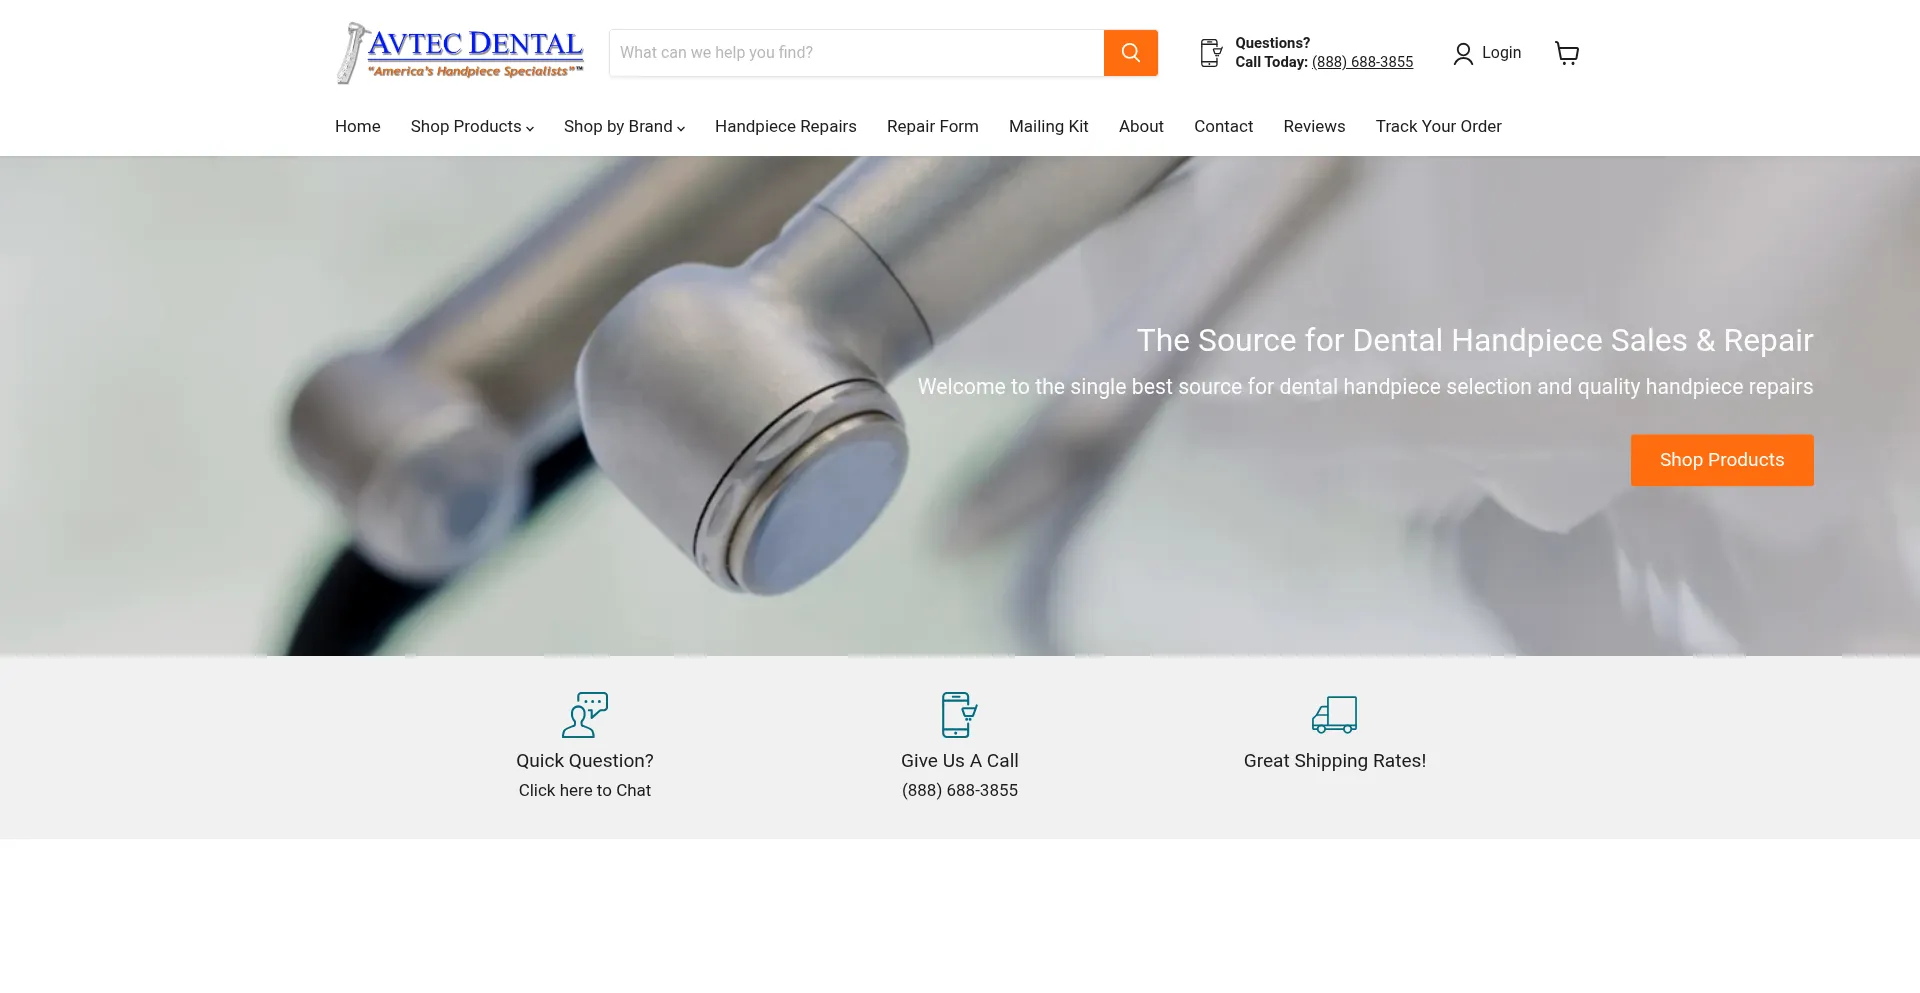
Task: Click the header phone number (888) 688-3855
Action: (1362, 62)
